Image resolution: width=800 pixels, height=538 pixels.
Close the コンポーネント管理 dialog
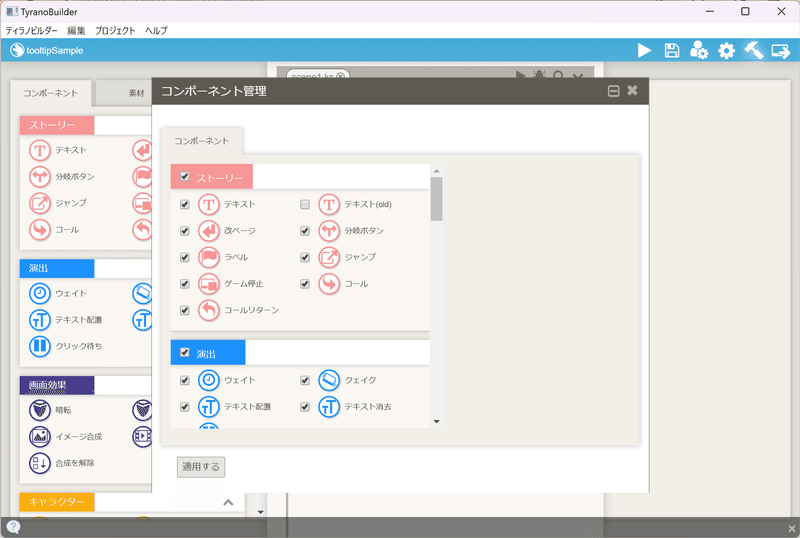(x=632, y=90)
